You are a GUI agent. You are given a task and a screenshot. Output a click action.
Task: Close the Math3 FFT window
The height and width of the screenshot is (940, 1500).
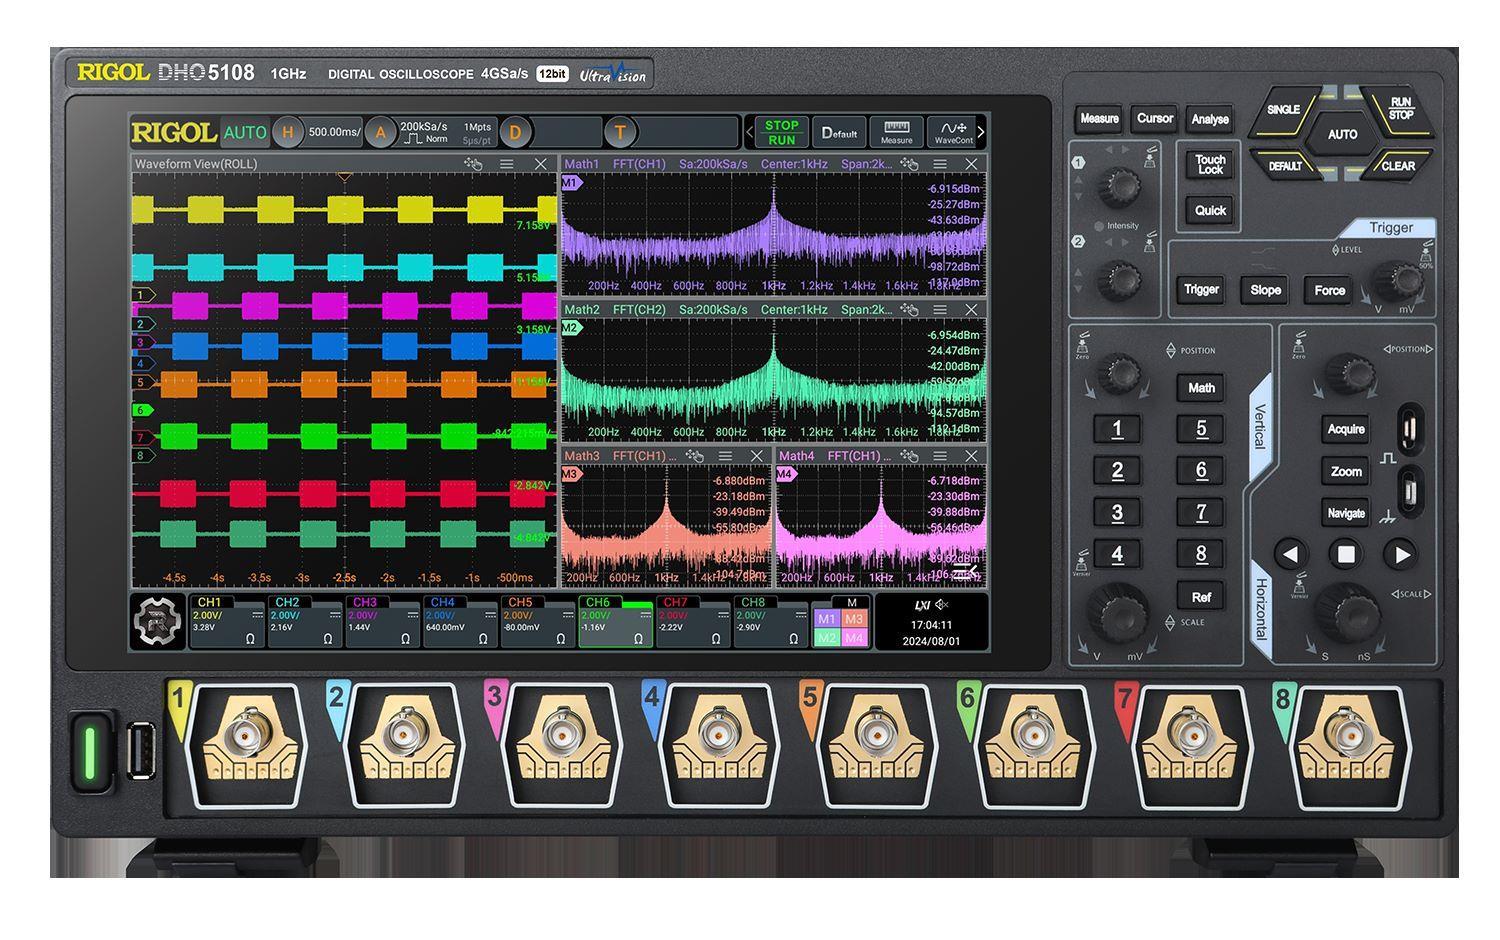point(757,456)
